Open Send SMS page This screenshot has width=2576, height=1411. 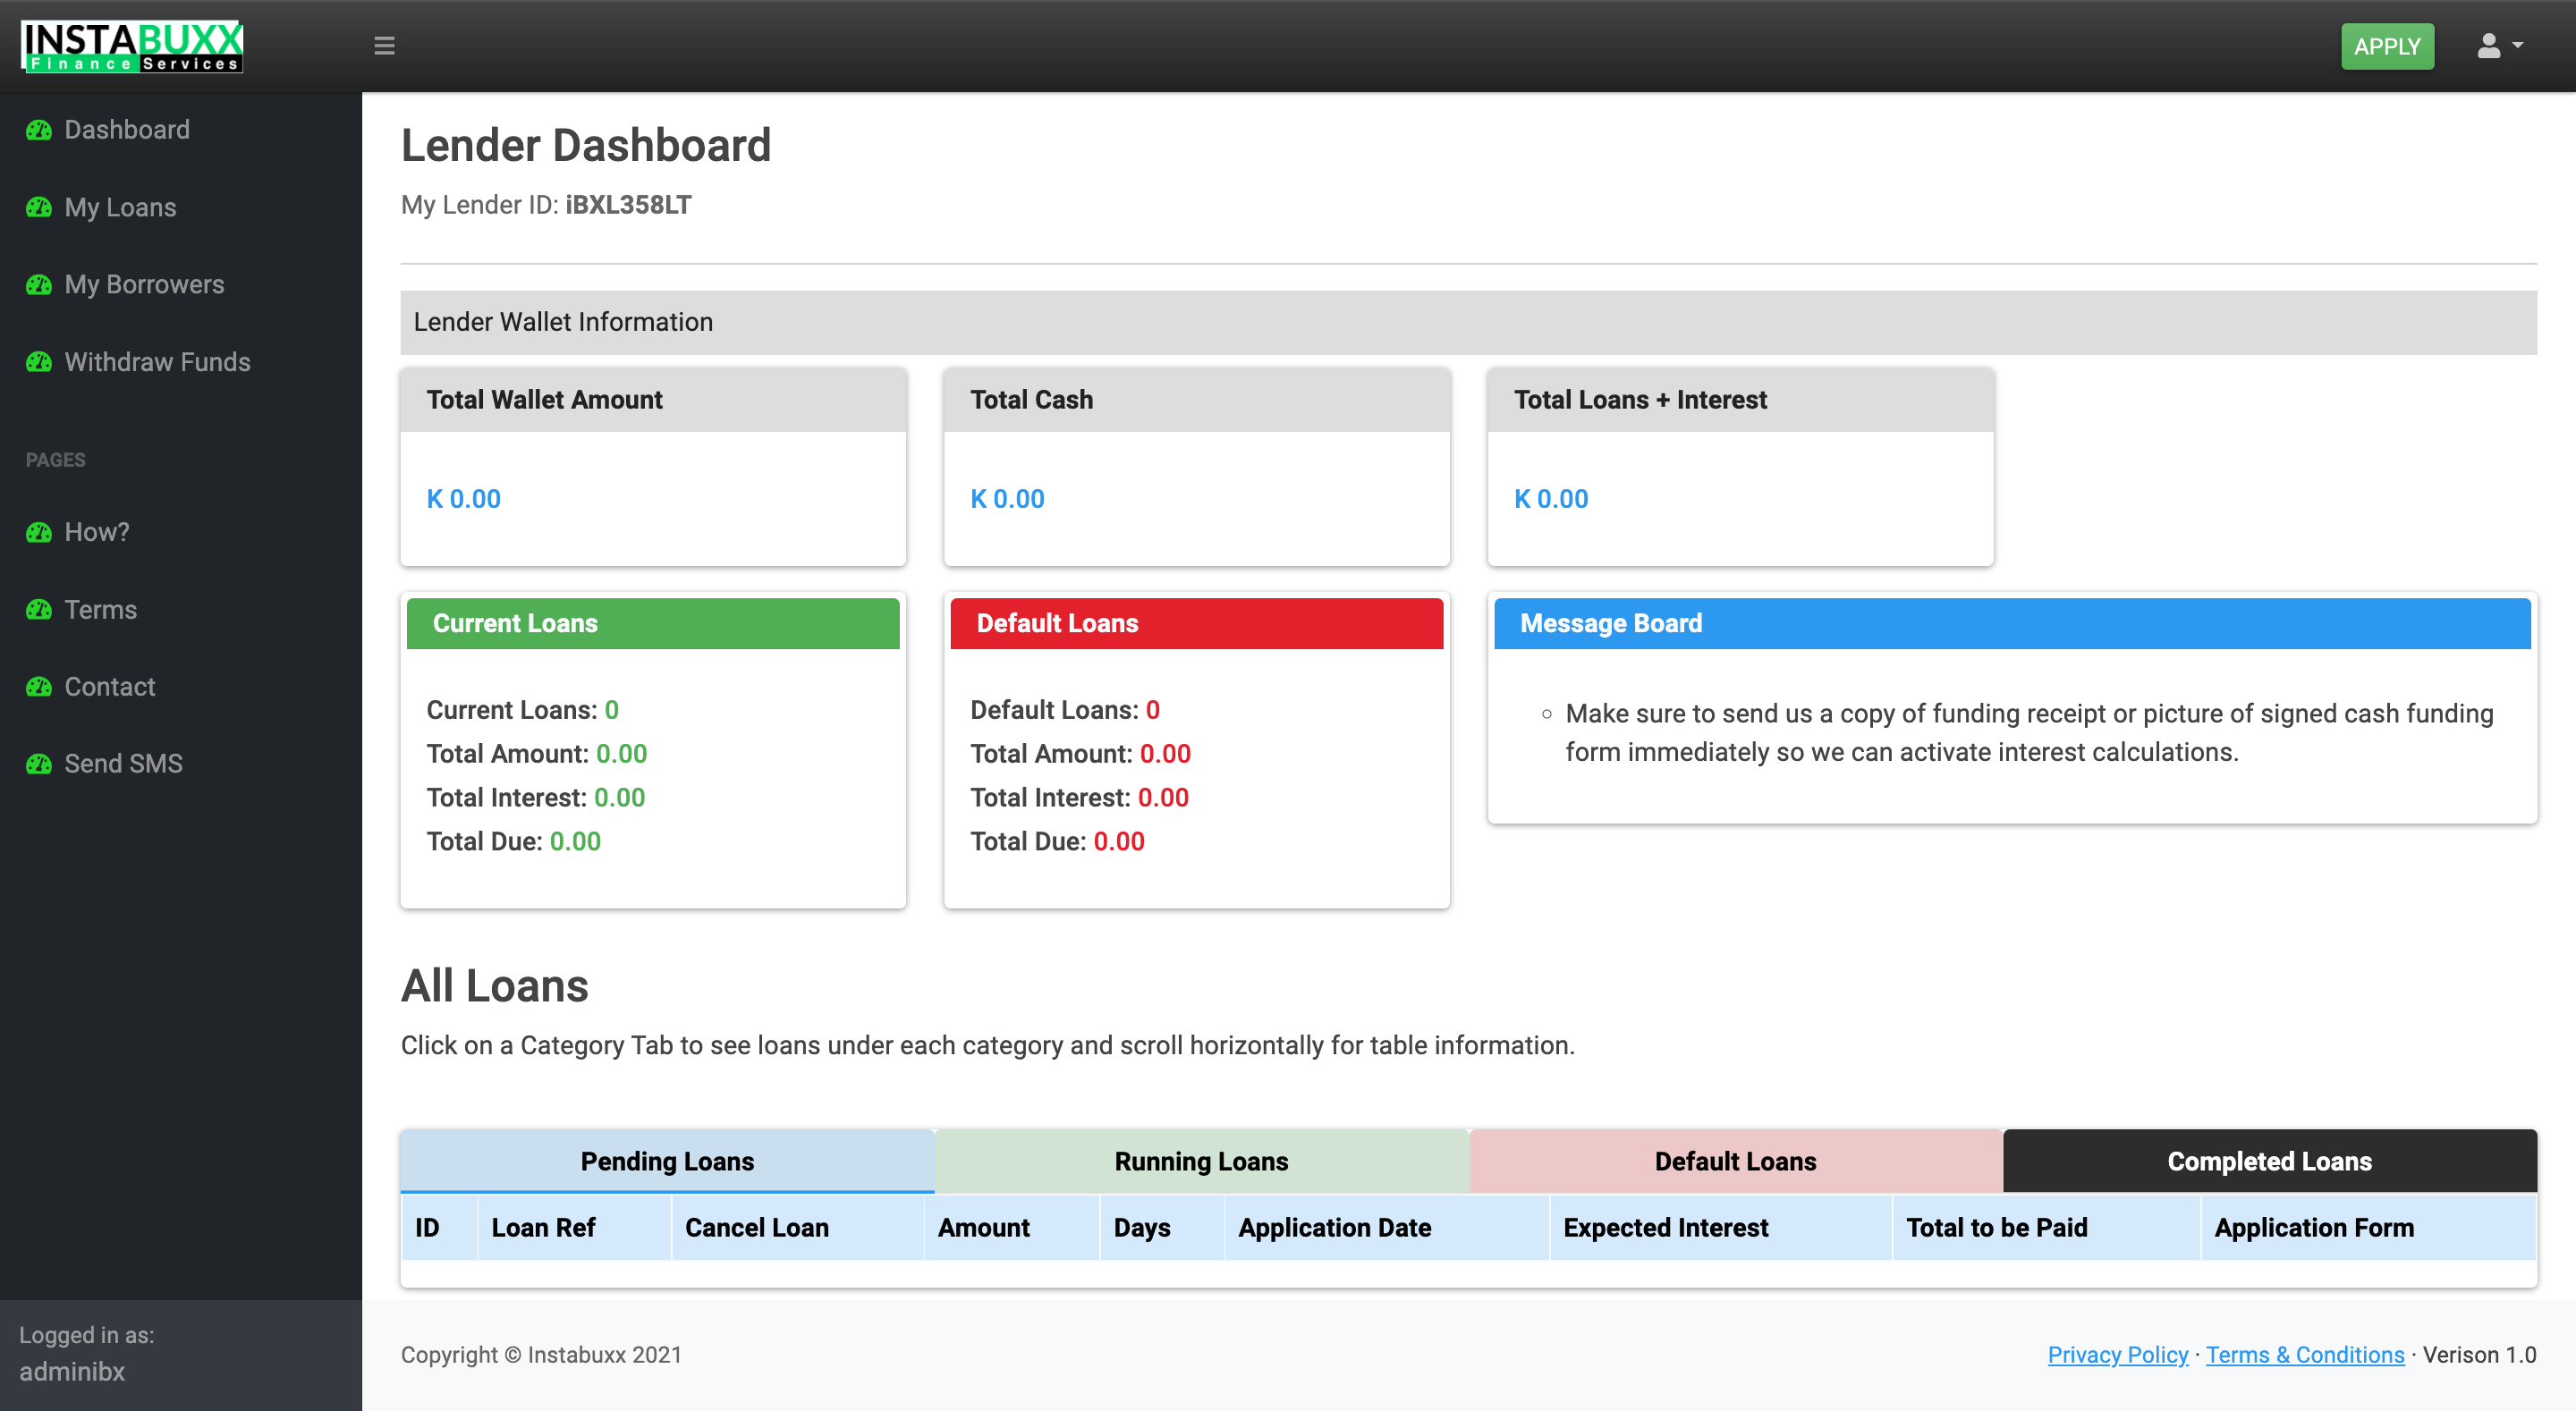[x=123, y=764]
